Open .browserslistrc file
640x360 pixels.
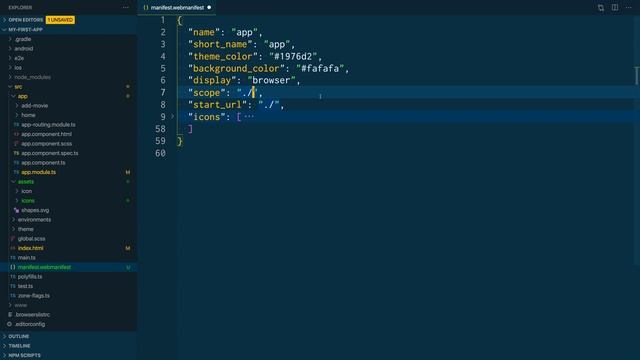[x=32, y=315]
